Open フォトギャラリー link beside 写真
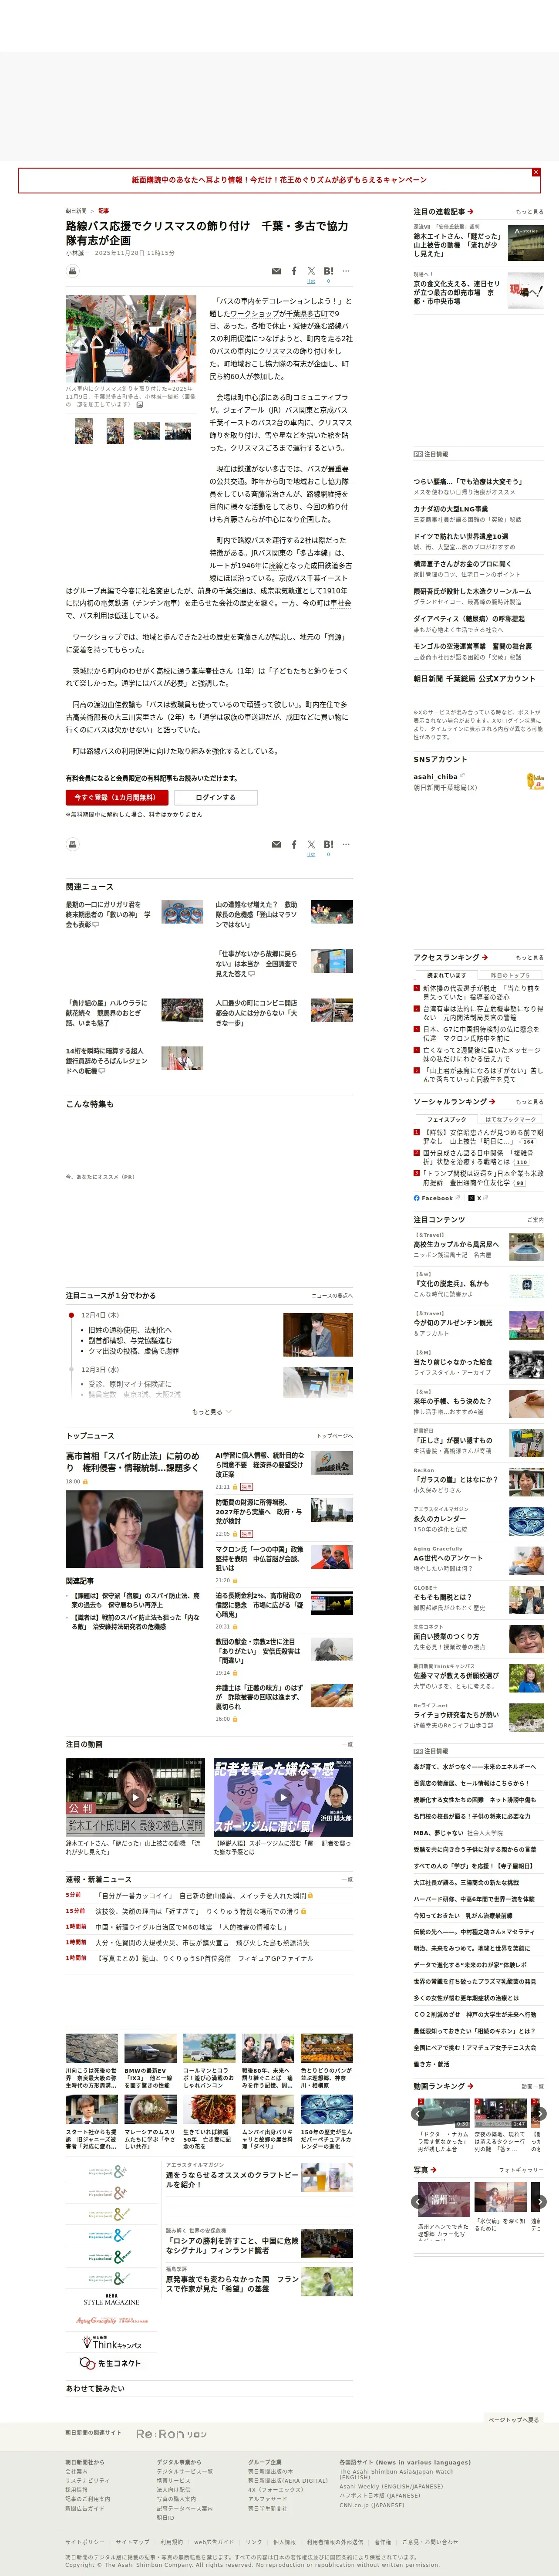 [x=521, y=2170]
